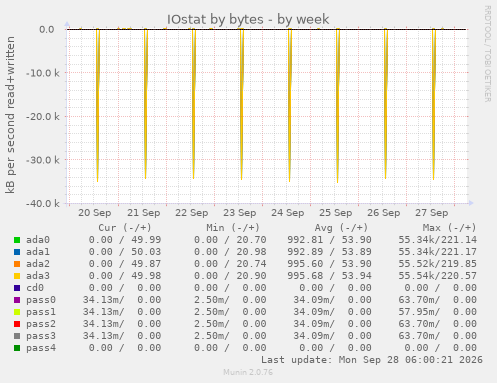Click the 20 Sep yellow I/O spike
The width and height of the screenshot is (497, 383).
tap(98, 105)
